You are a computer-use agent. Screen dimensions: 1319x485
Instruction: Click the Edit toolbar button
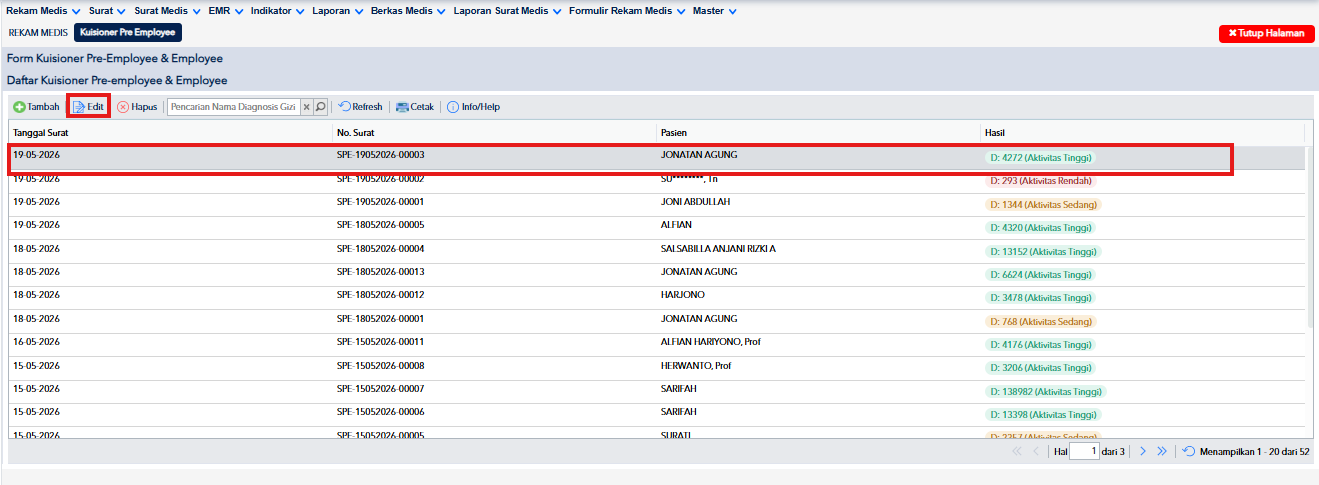[x=88, y=107]
